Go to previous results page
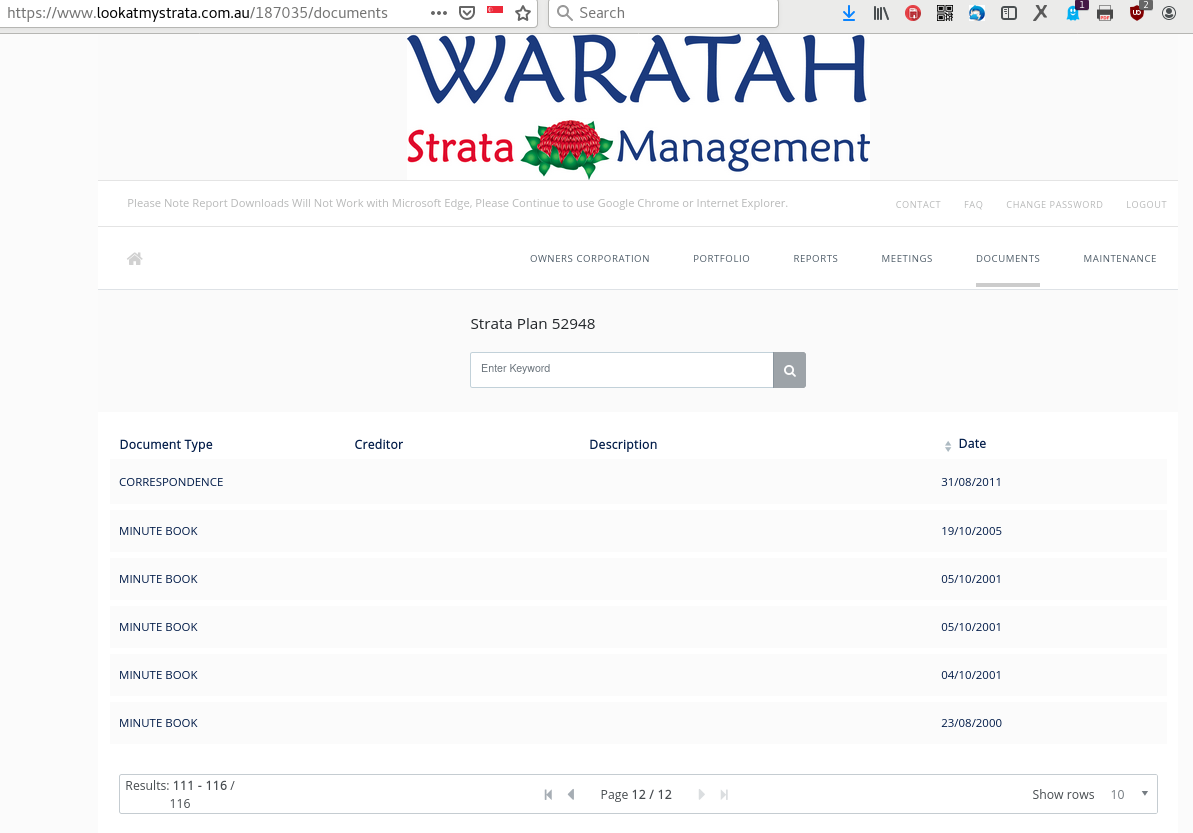 571,794
